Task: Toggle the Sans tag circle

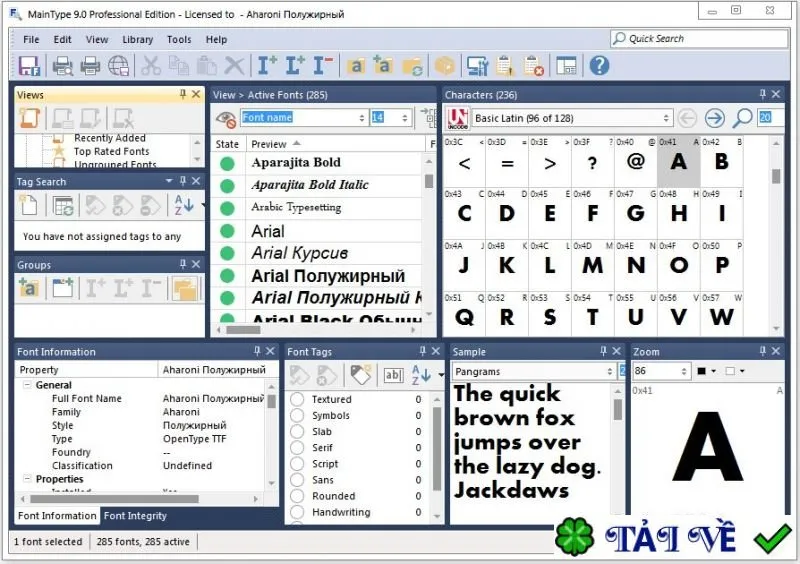Action: (297, 480)
